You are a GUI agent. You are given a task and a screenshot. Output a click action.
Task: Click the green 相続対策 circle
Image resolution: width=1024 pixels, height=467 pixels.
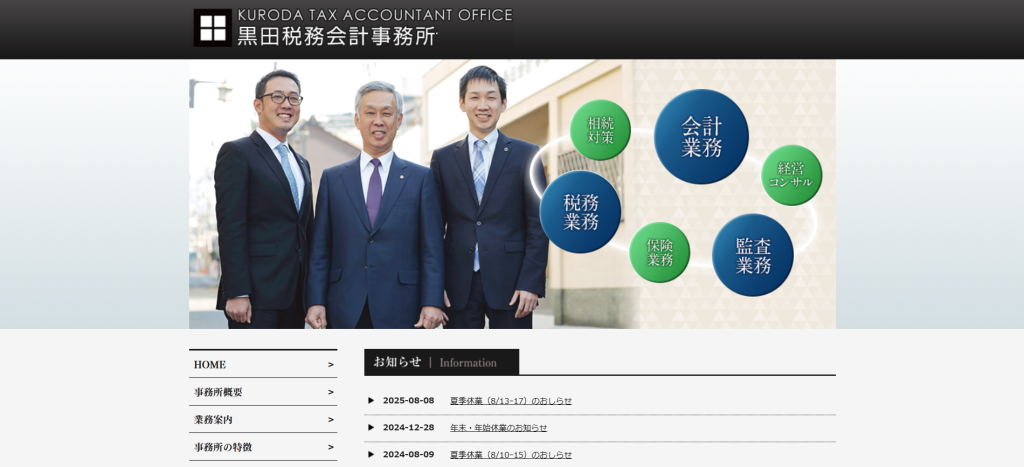click(600, 131)
